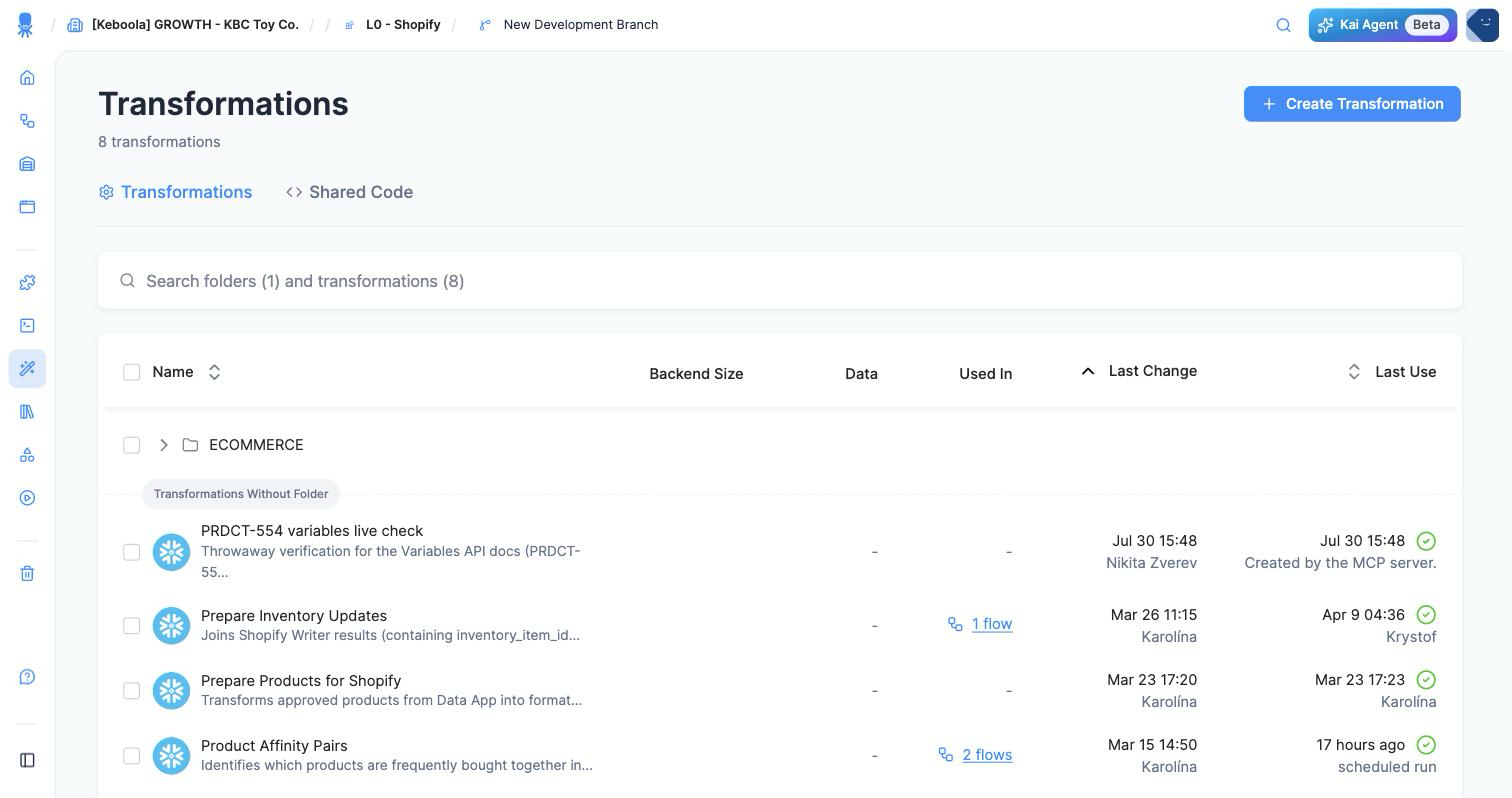
Task: Open the Jobs play icon in sidebar
Action: coord(27,498)
